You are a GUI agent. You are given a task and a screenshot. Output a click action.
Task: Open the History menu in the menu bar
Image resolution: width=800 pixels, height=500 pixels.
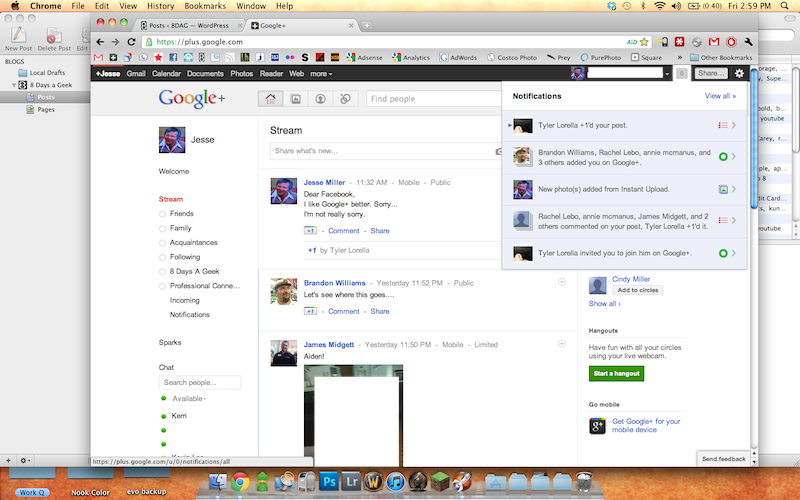pos(161,6)
